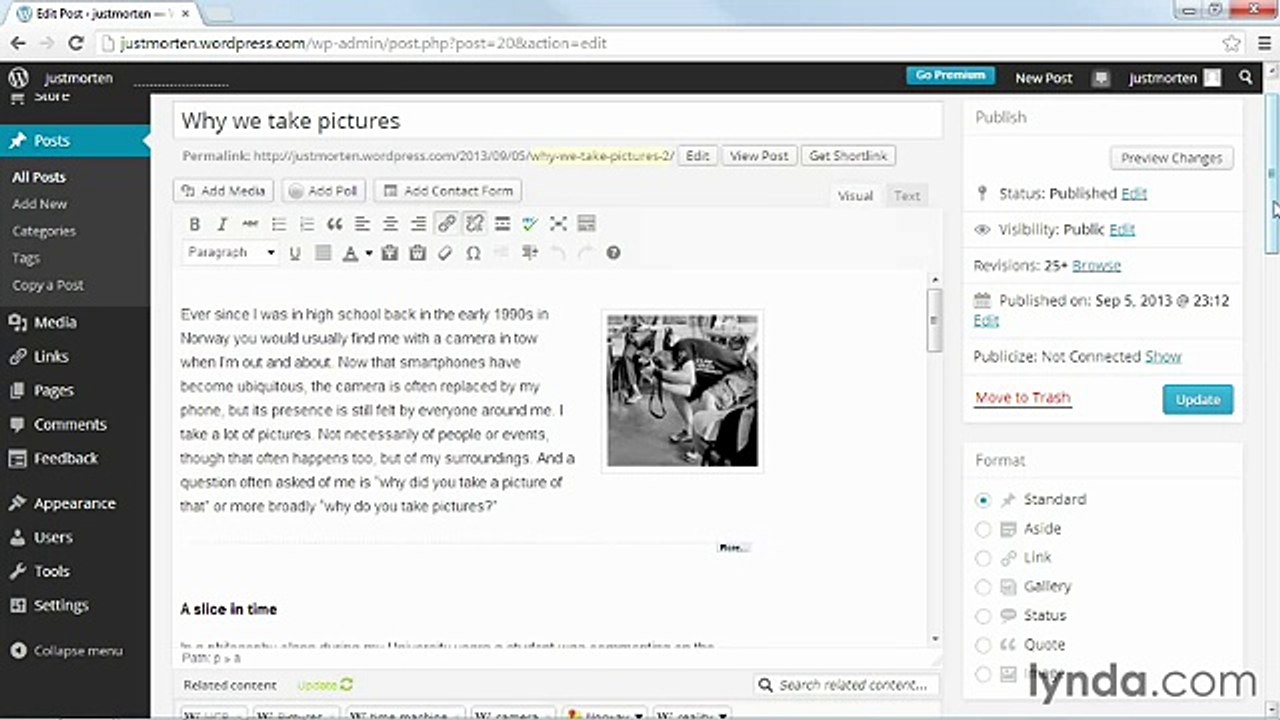Browse post revisions link
This screenshot has width=1280, height=720.
pyautogui.click(x=1096, y=265)
